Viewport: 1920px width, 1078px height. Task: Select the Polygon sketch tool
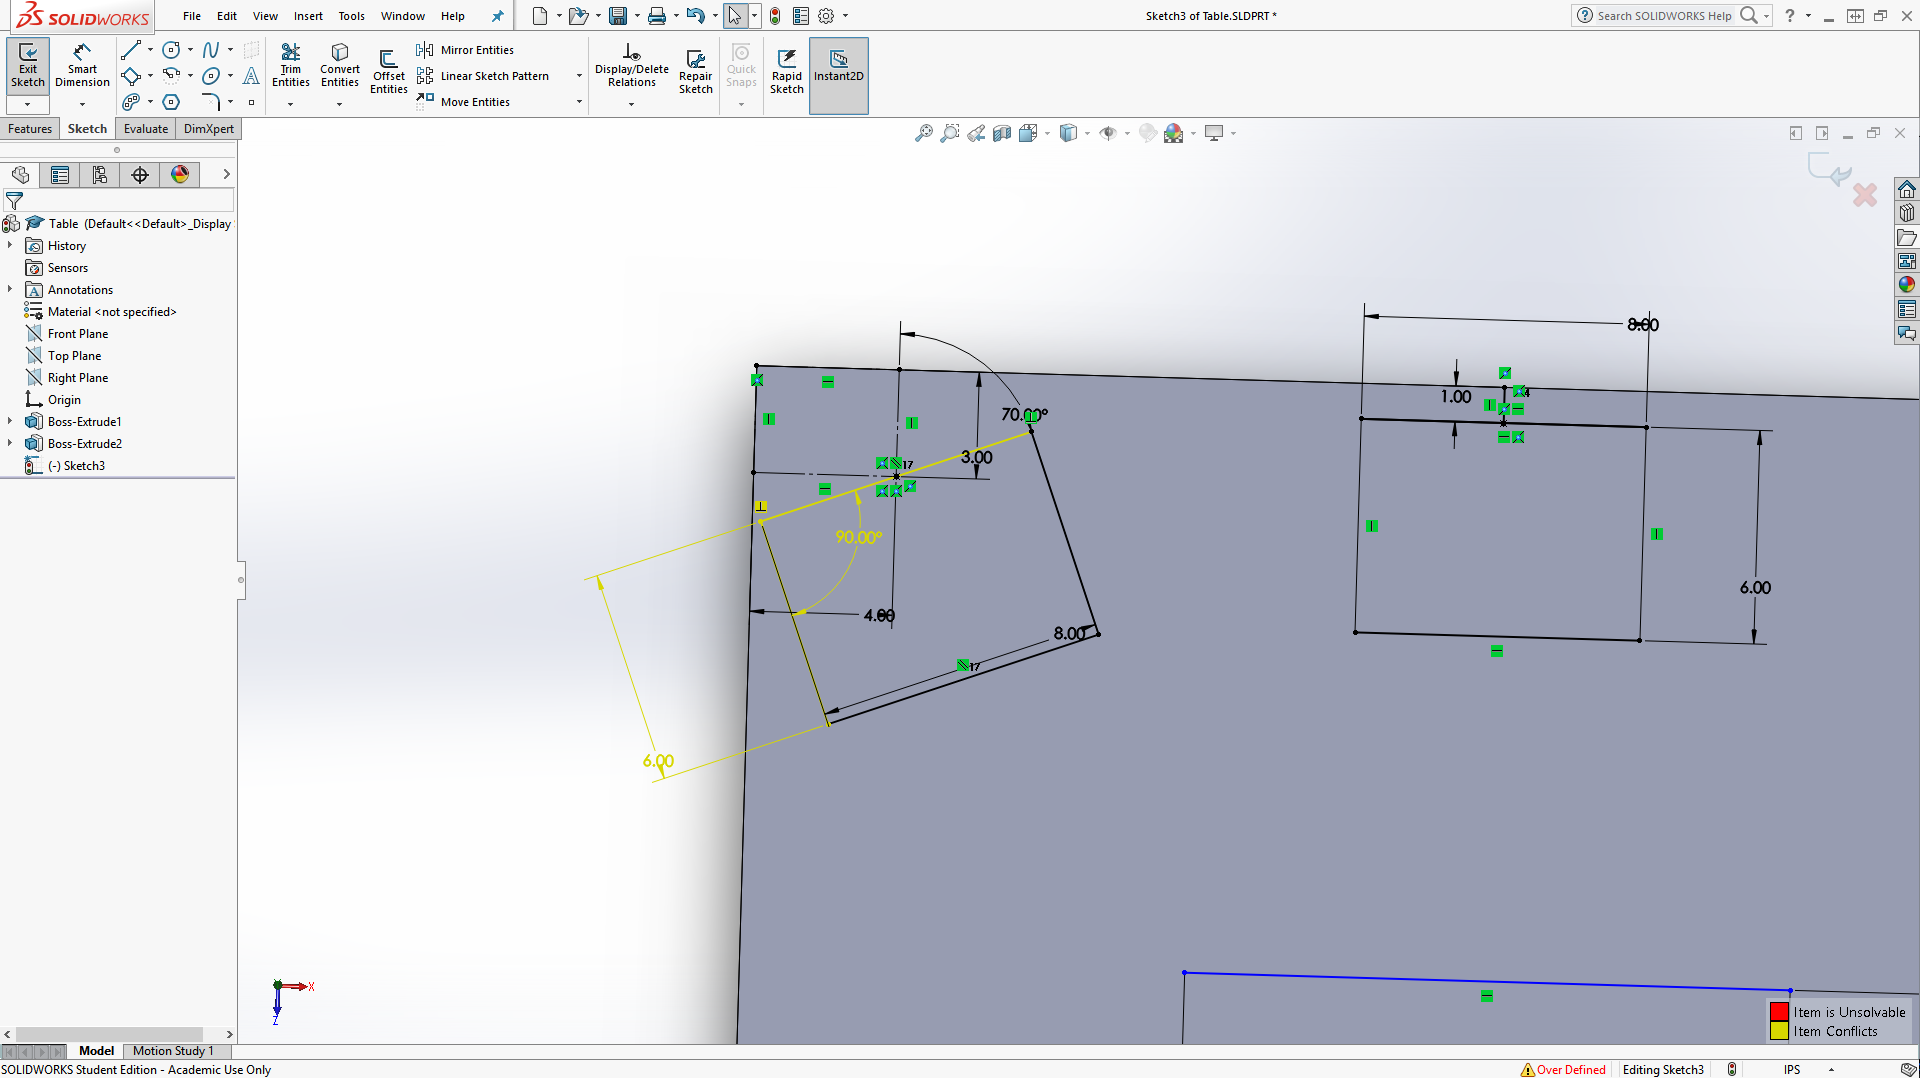tap(172, 102)
